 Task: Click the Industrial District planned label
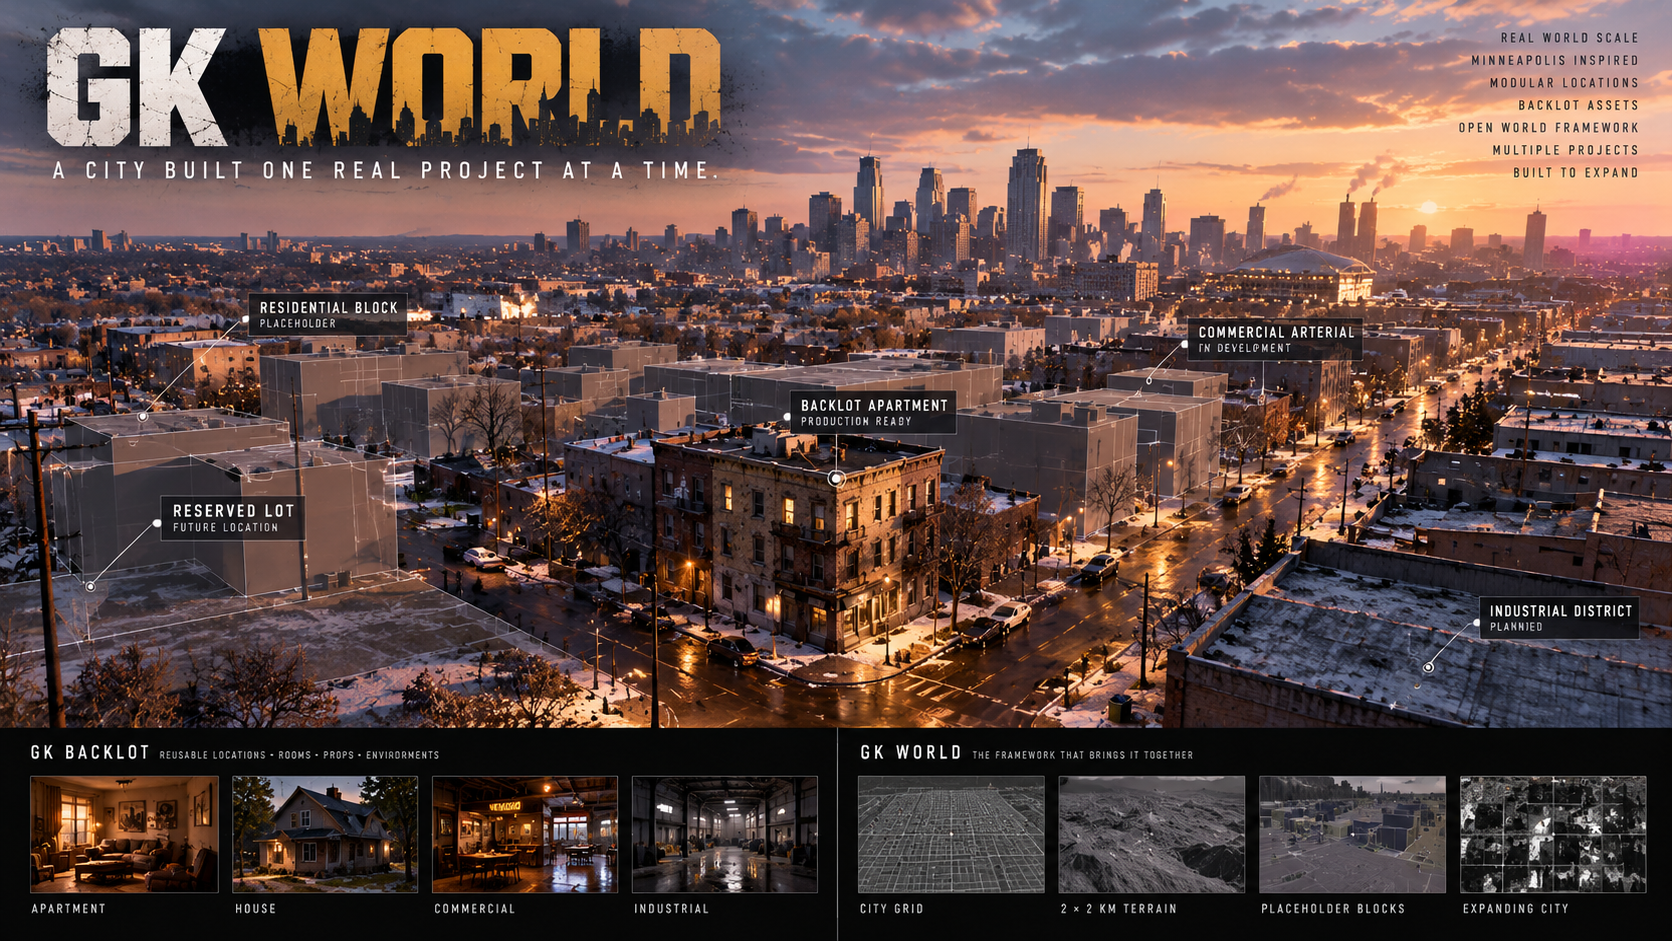[1559, 617]
